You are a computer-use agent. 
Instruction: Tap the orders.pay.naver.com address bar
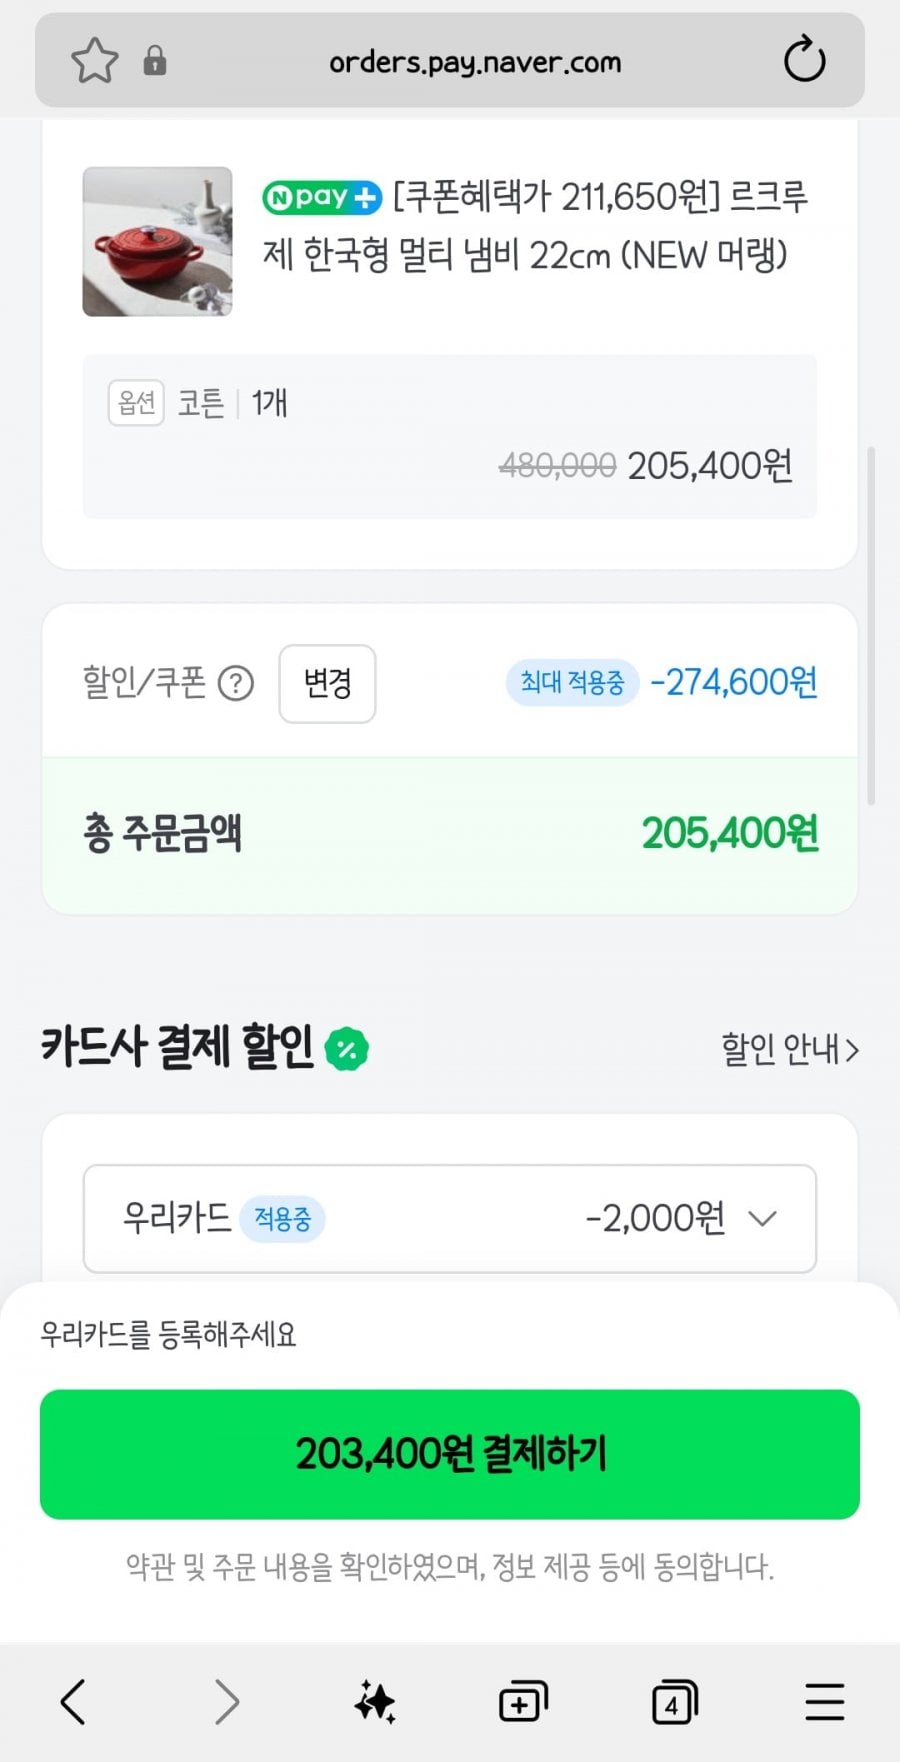click(x=475, y=62)
